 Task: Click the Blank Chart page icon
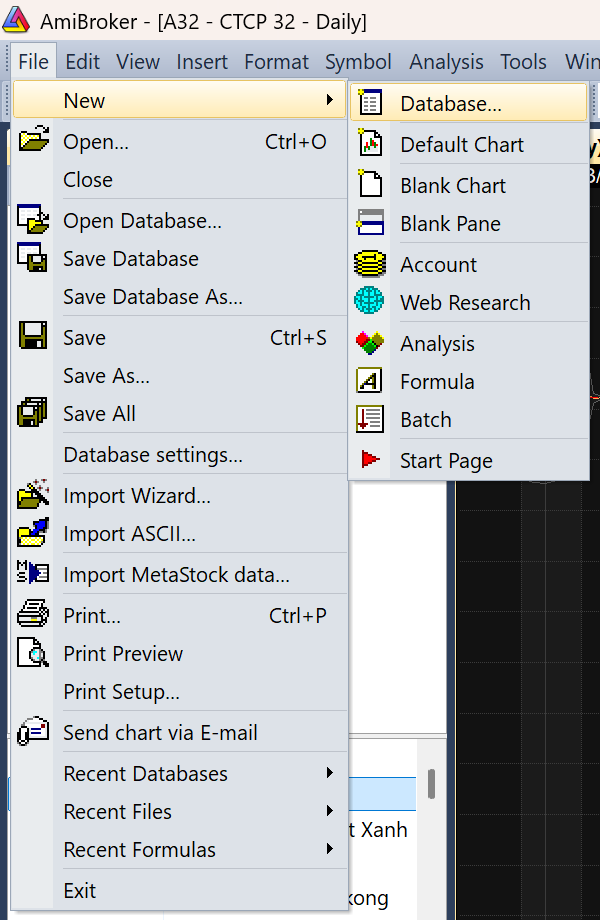[x=370, y=184]
